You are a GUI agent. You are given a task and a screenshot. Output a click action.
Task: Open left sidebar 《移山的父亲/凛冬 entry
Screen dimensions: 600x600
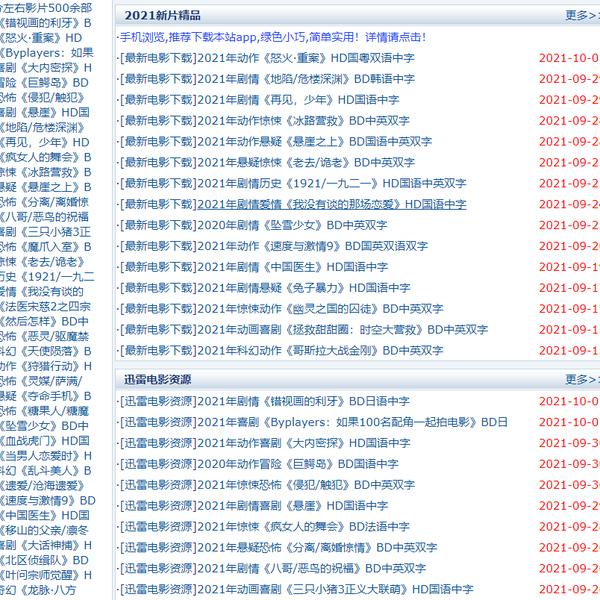coord(44,530)
